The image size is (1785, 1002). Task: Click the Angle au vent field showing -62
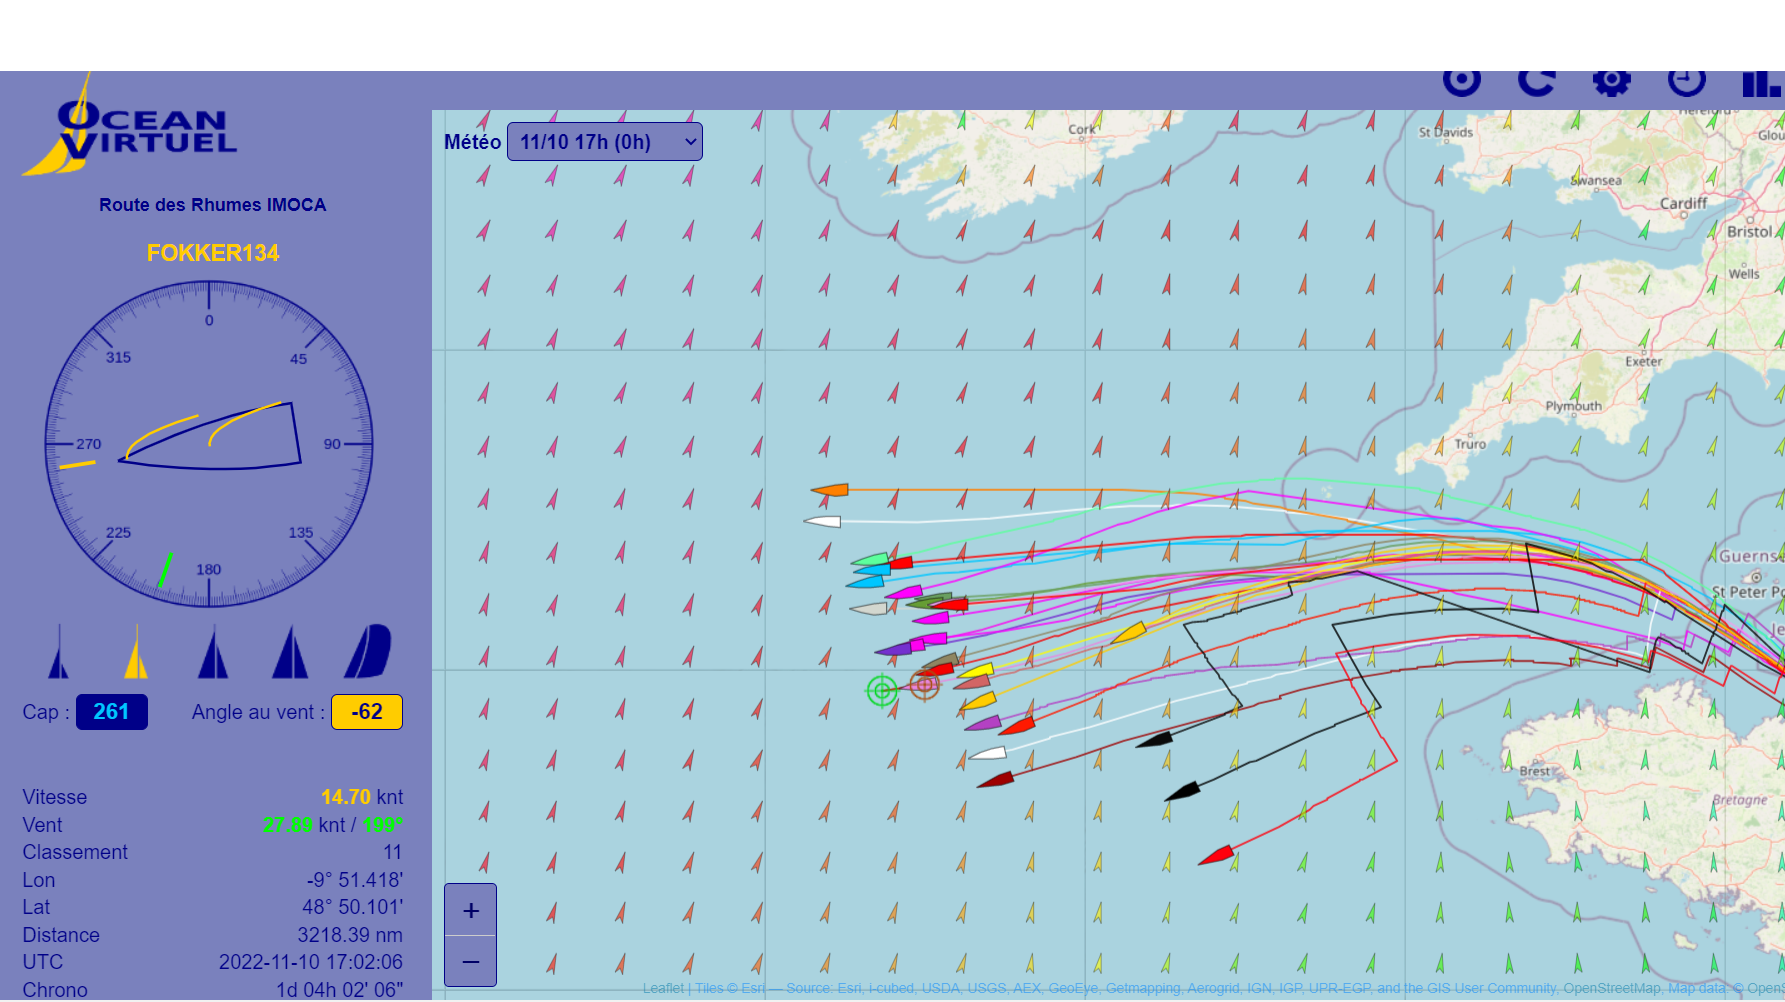point(367,712)
